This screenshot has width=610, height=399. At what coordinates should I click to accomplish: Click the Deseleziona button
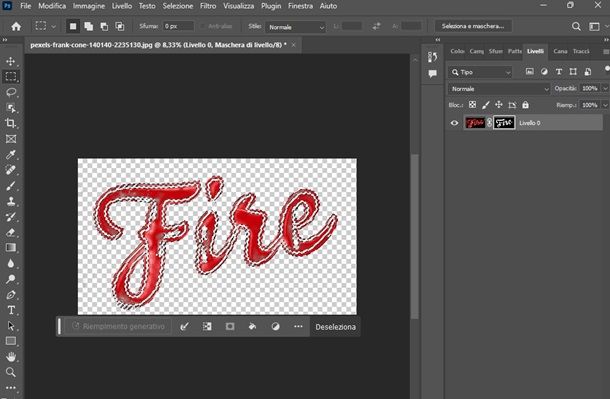pos(335,327)
